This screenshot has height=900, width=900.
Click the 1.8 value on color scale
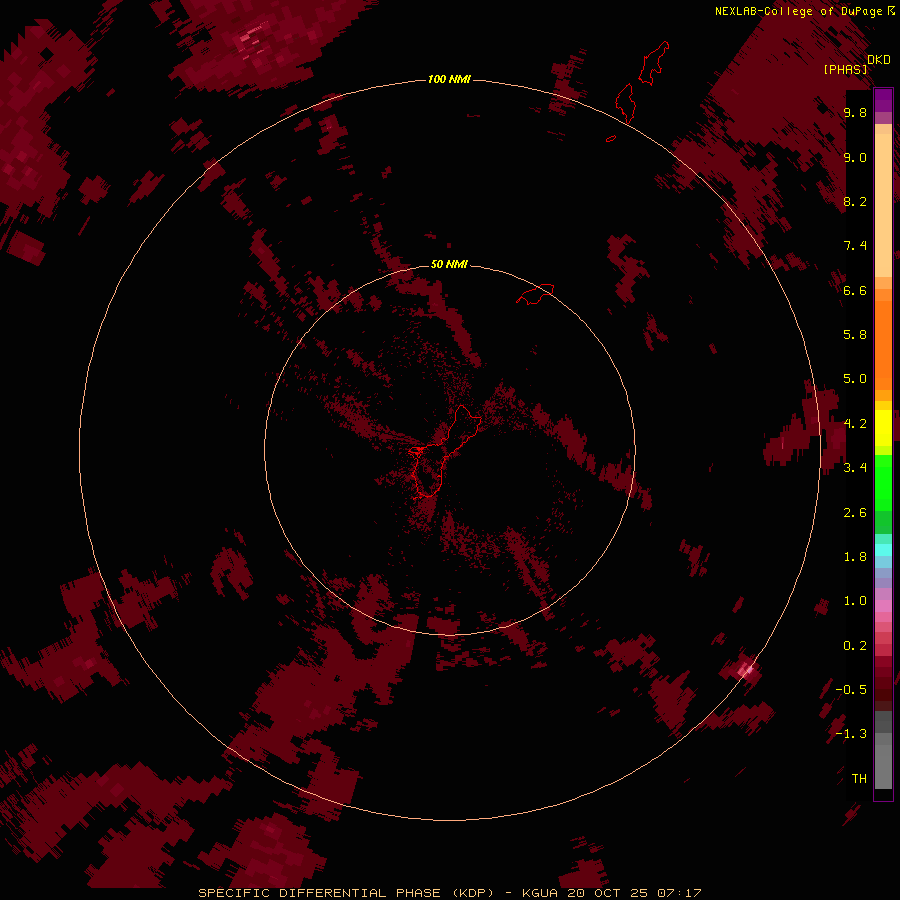click(x=855, y=557)
